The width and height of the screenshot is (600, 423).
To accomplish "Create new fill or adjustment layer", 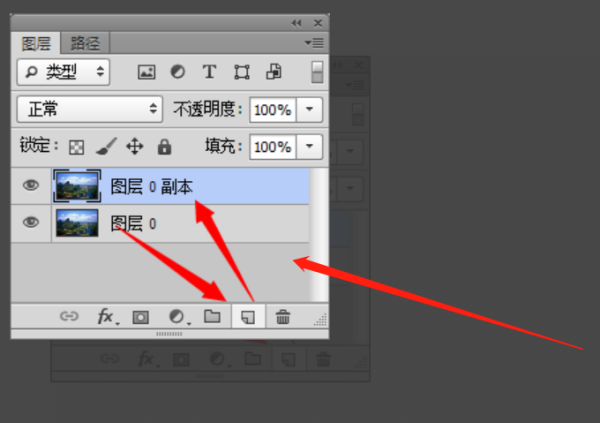I will tap(178, 317).
